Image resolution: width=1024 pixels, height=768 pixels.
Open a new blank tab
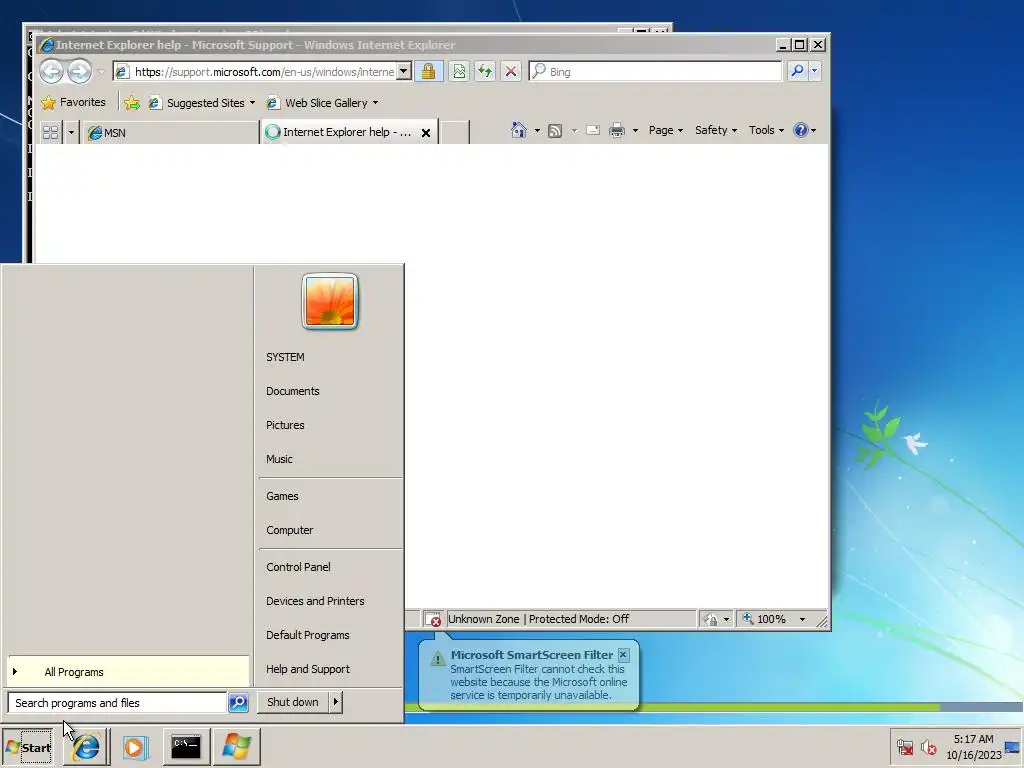point(455,132)
